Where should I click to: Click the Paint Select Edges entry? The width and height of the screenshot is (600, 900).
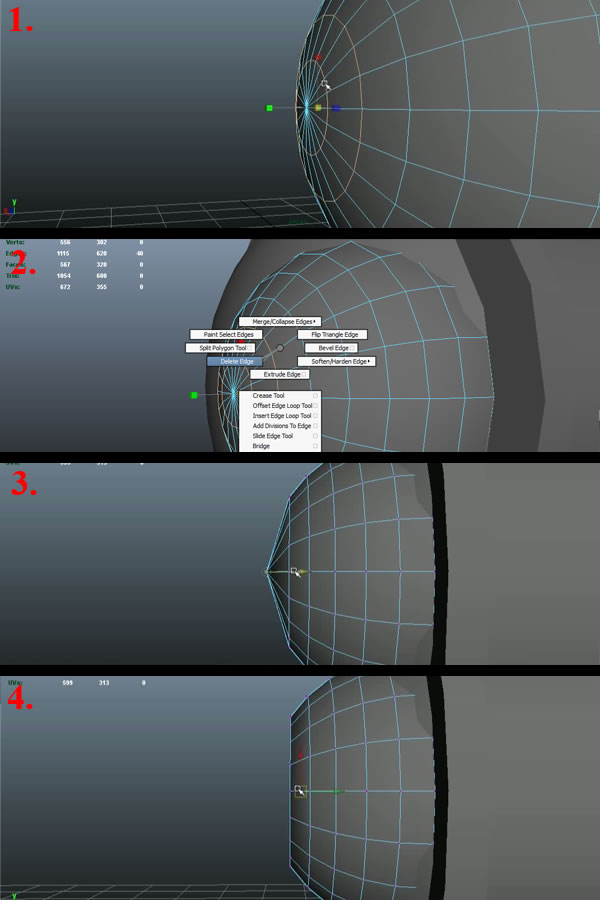(x=226, y=334)
